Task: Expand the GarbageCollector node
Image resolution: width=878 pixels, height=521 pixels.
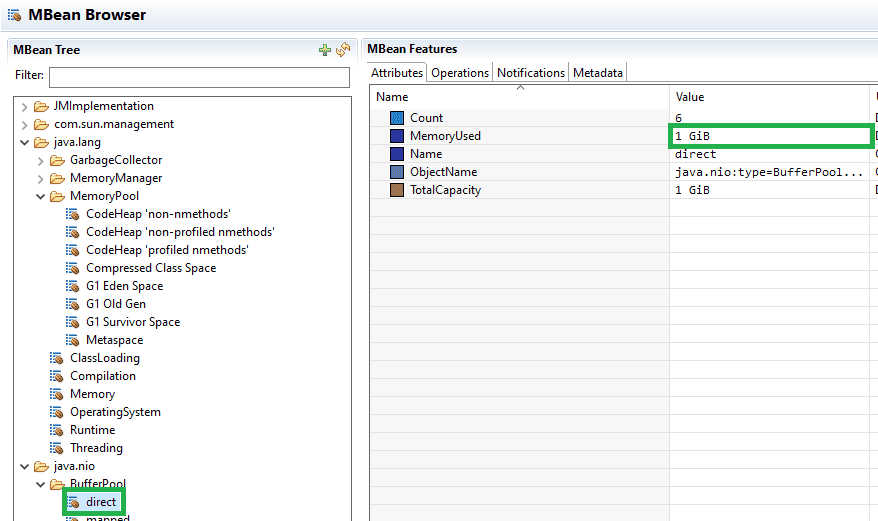Action: coord(40,161)
